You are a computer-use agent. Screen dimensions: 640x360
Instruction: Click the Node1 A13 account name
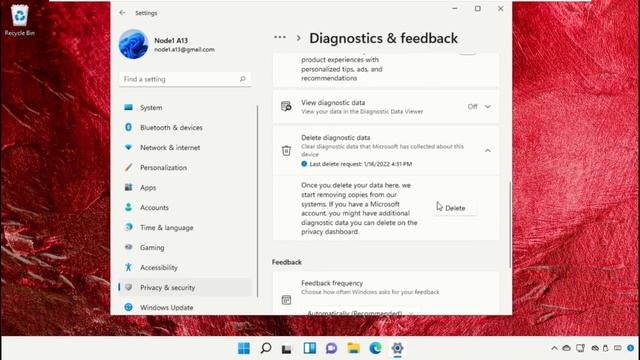171,40
